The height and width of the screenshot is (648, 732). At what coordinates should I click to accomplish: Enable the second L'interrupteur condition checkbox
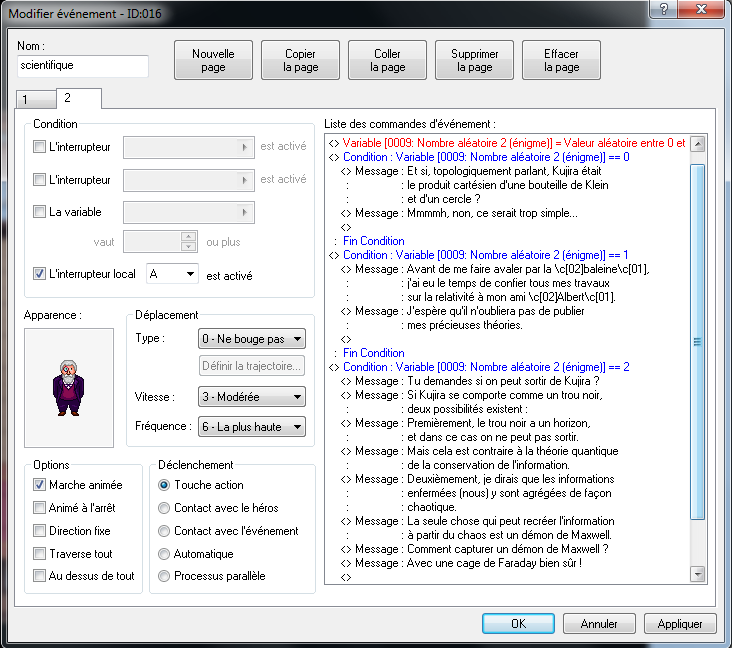[x=39, y=179]
